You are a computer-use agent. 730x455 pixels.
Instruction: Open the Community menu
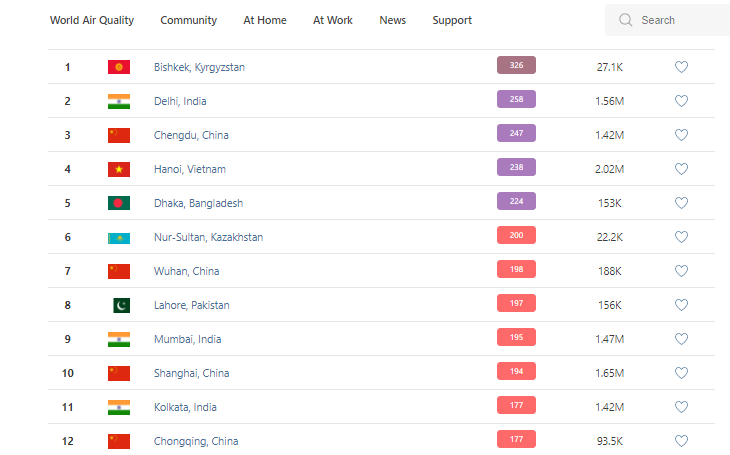188,20
